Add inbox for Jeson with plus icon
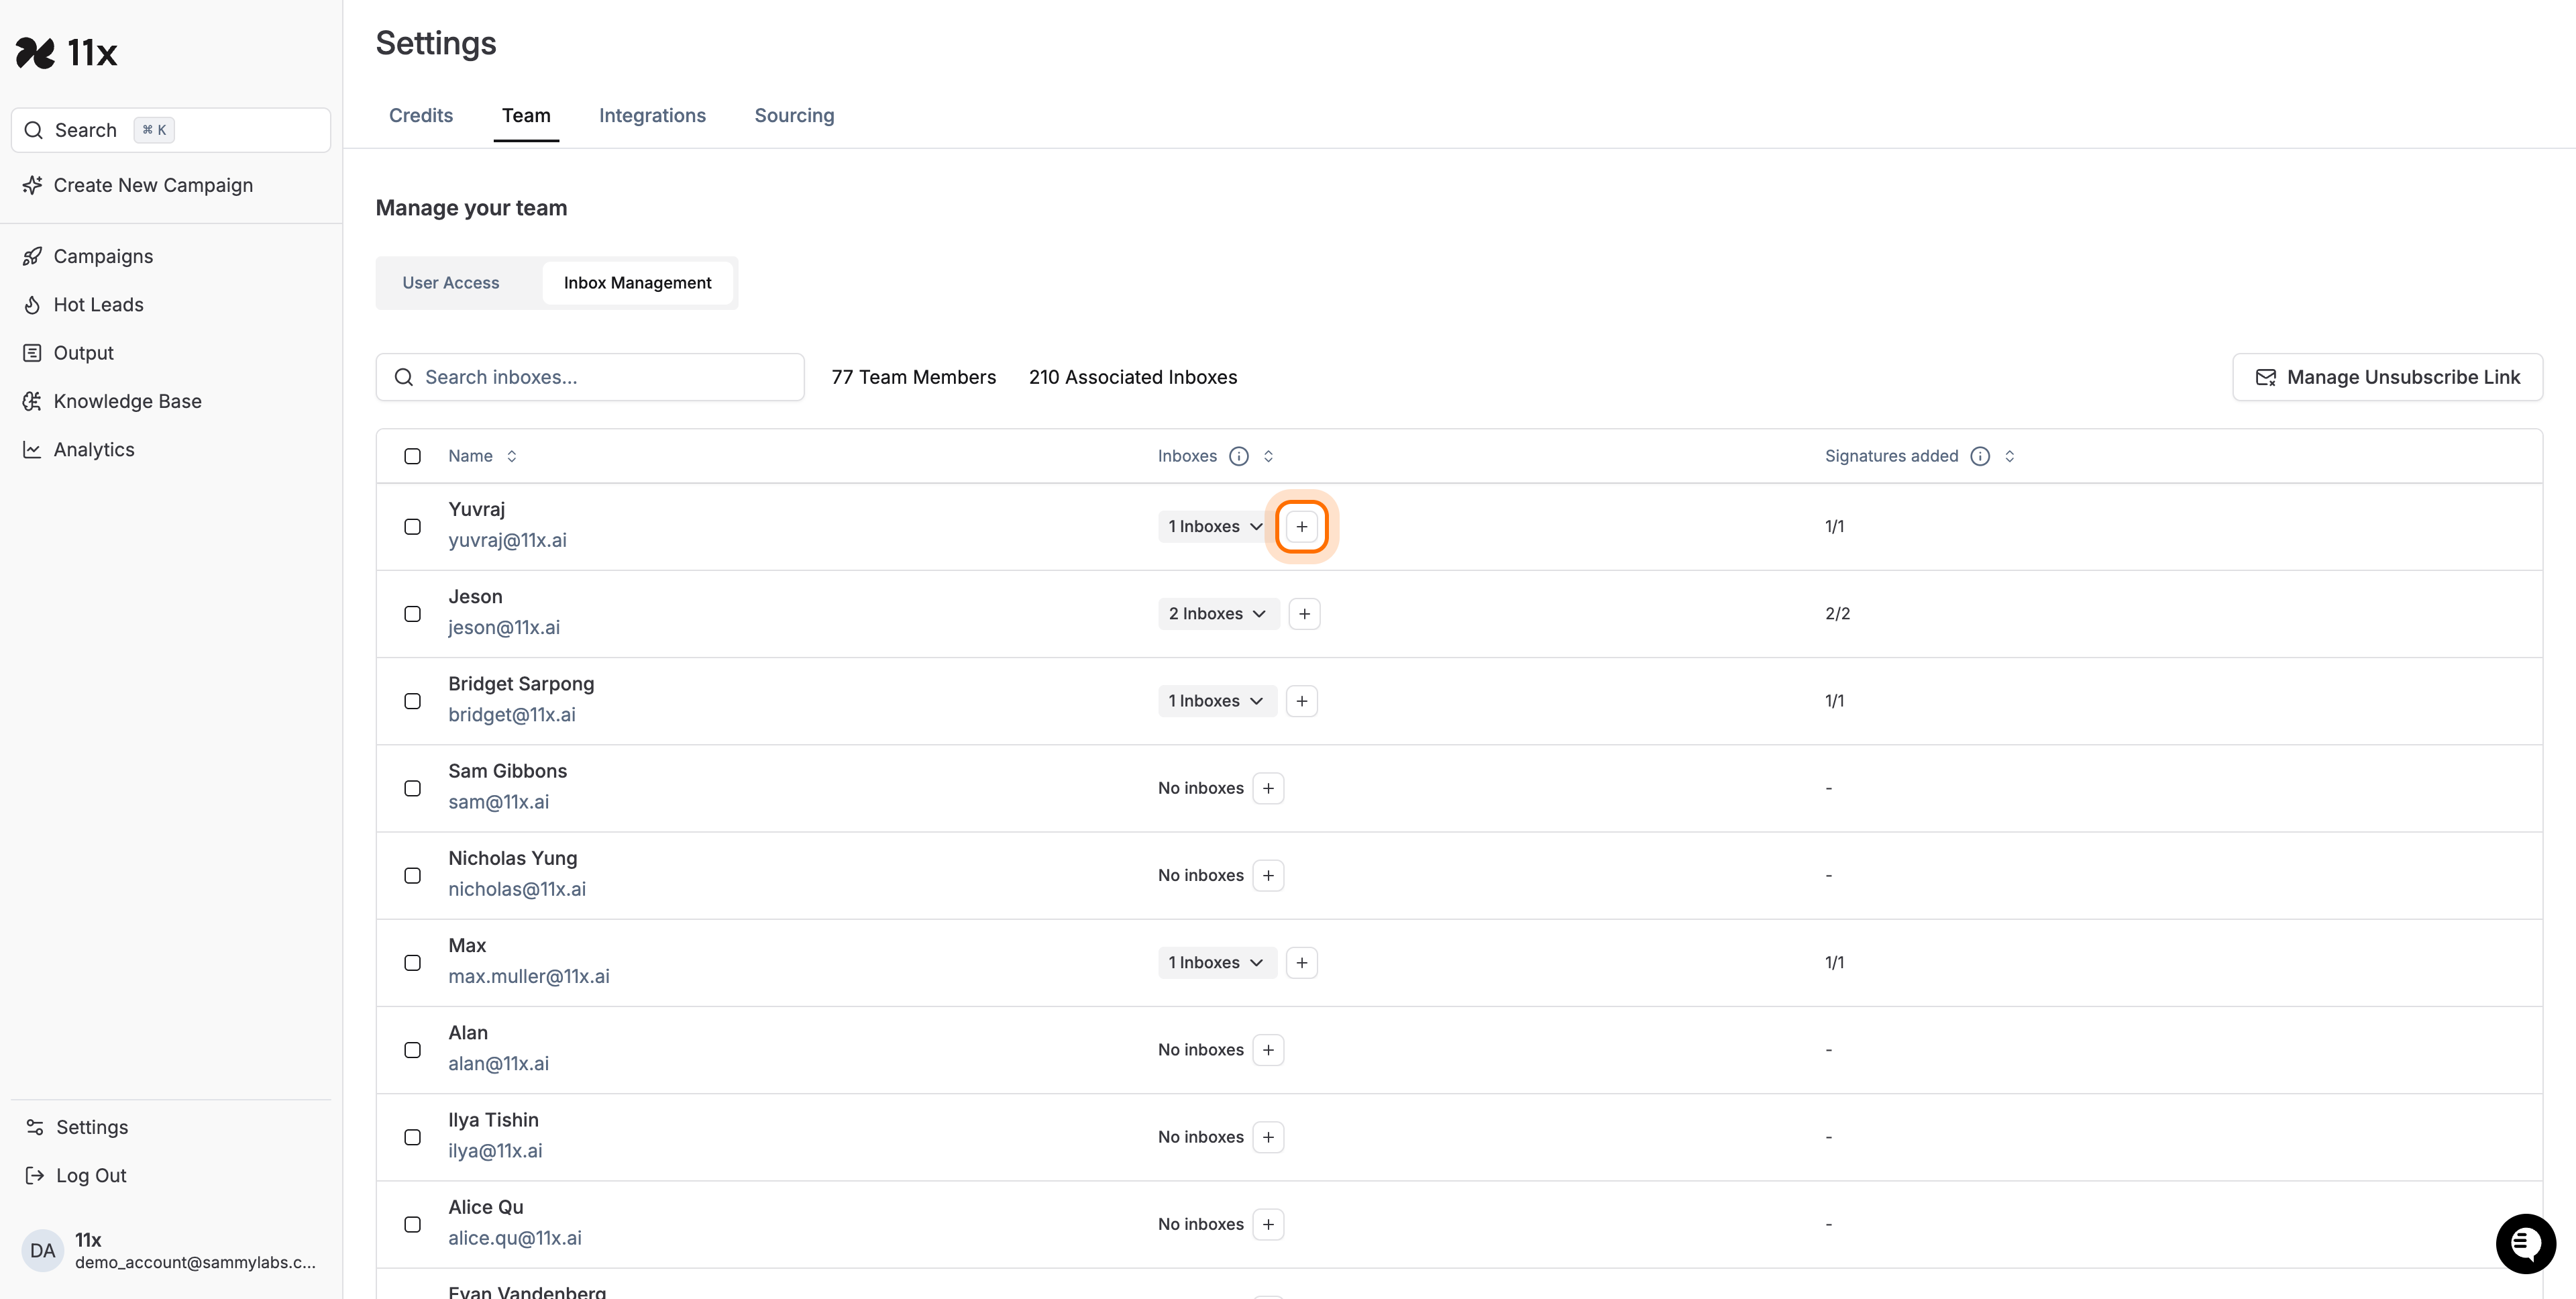This screenshot has height=1299, width=2576. pos(1304,613)
